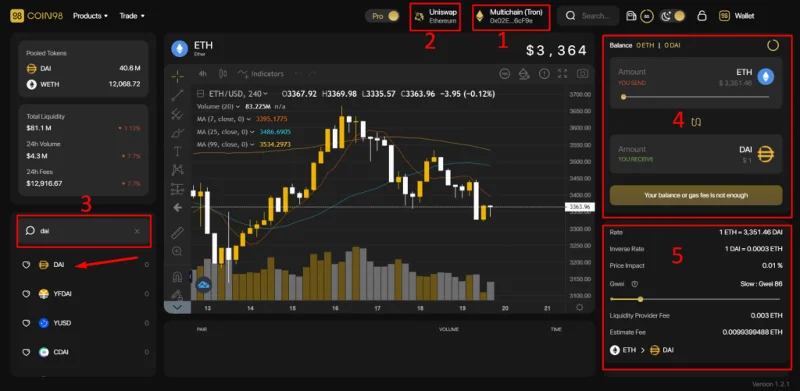Open Multichain (Tron) wallet selector
Image resolution: width=800 pixels, height=391 pixels.
[511, 16]
